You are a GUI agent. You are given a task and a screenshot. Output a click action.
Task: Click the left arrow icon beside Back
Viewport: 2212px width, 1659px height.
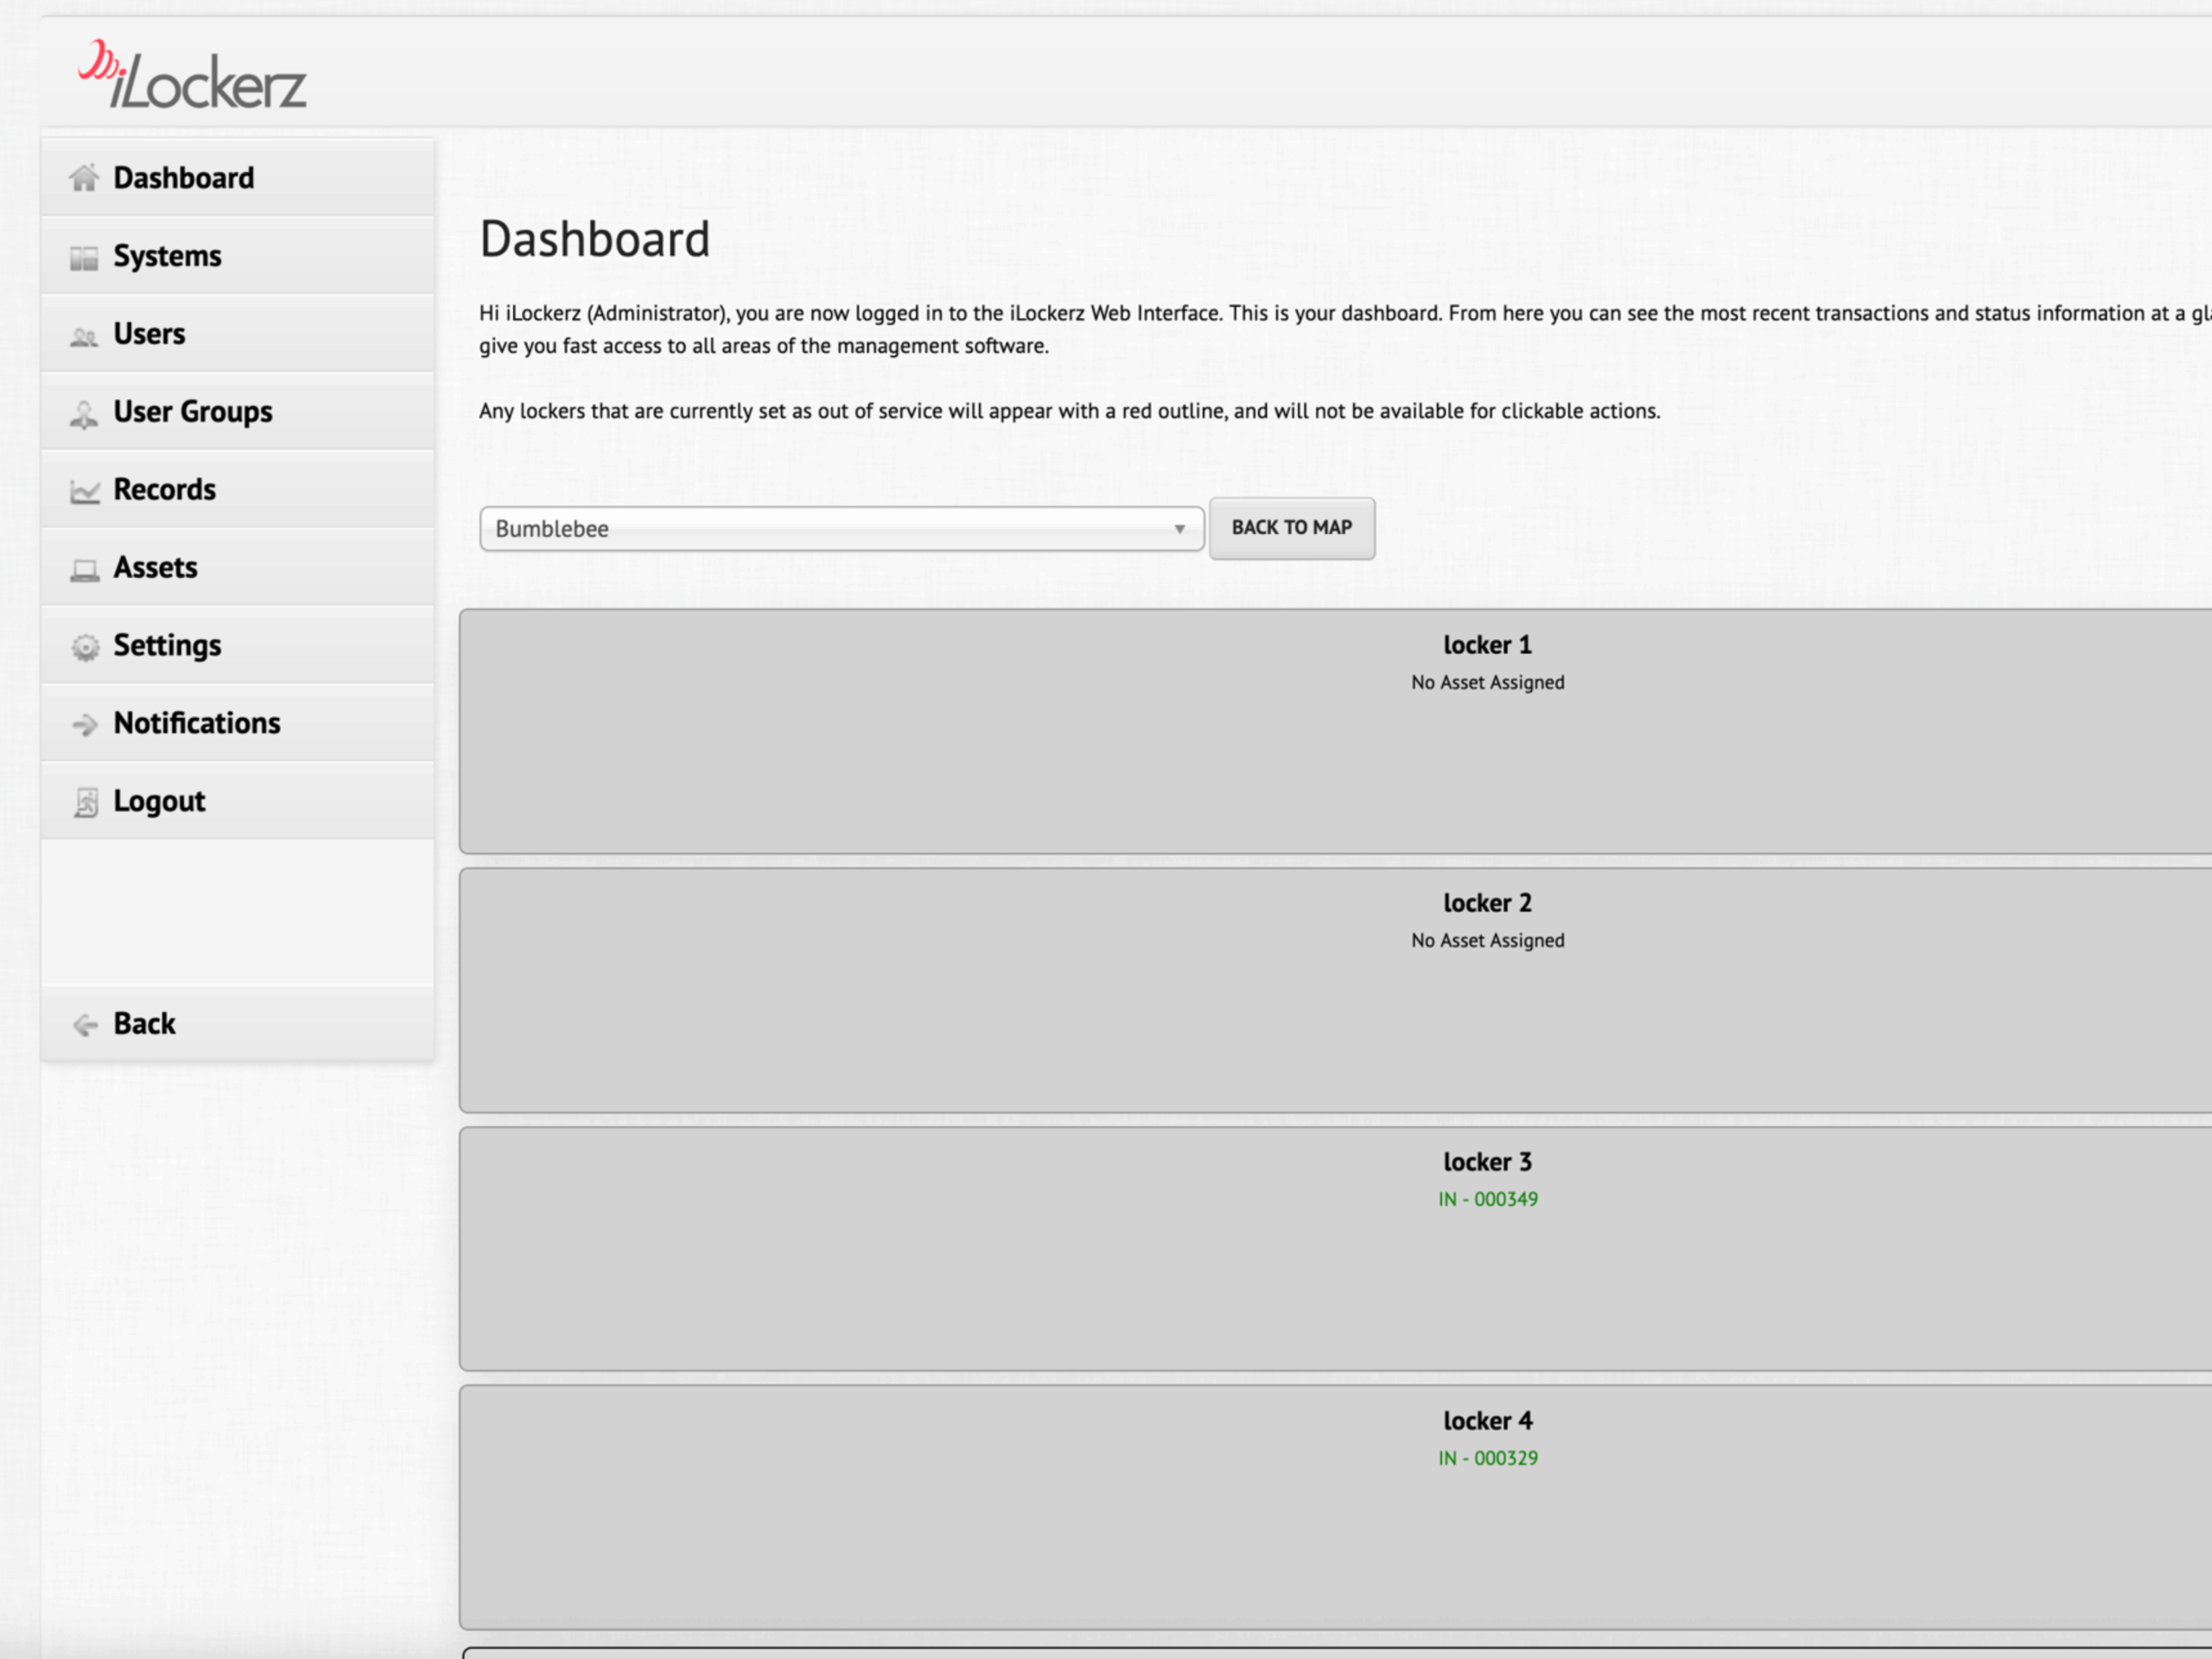pos(85,1025)
